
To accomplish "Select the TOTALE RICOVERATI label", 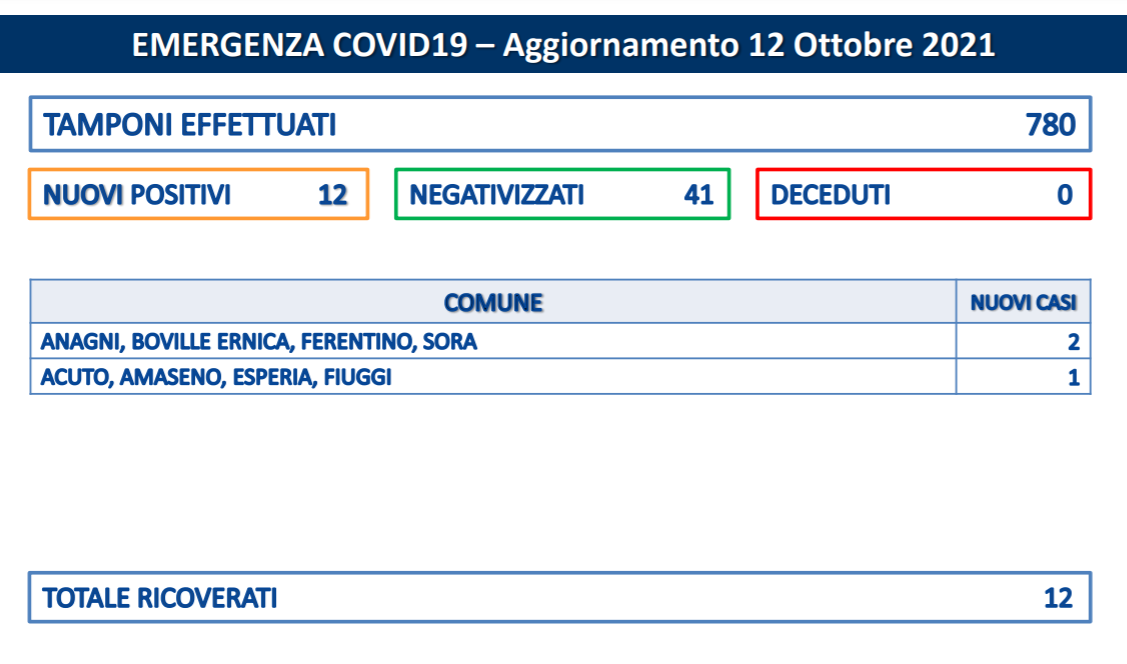I will tap(160, 598).
